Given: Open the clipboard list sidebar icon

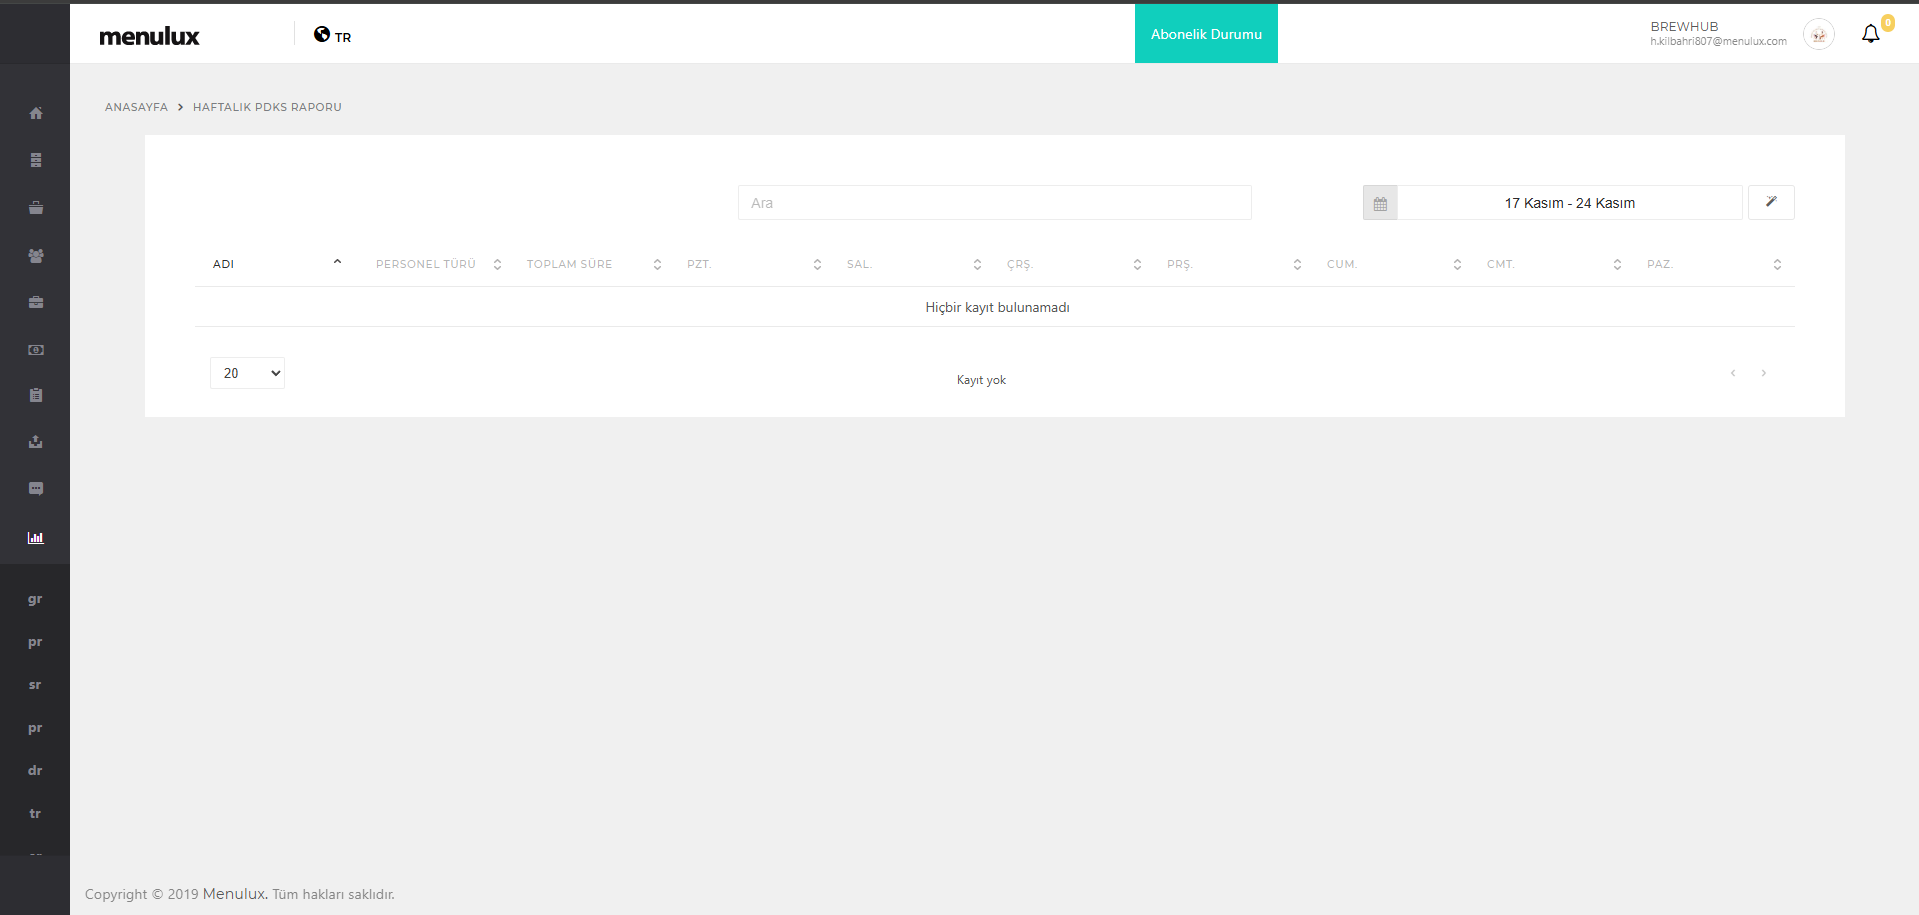Looking at the screenshot, I should point(36,395).
